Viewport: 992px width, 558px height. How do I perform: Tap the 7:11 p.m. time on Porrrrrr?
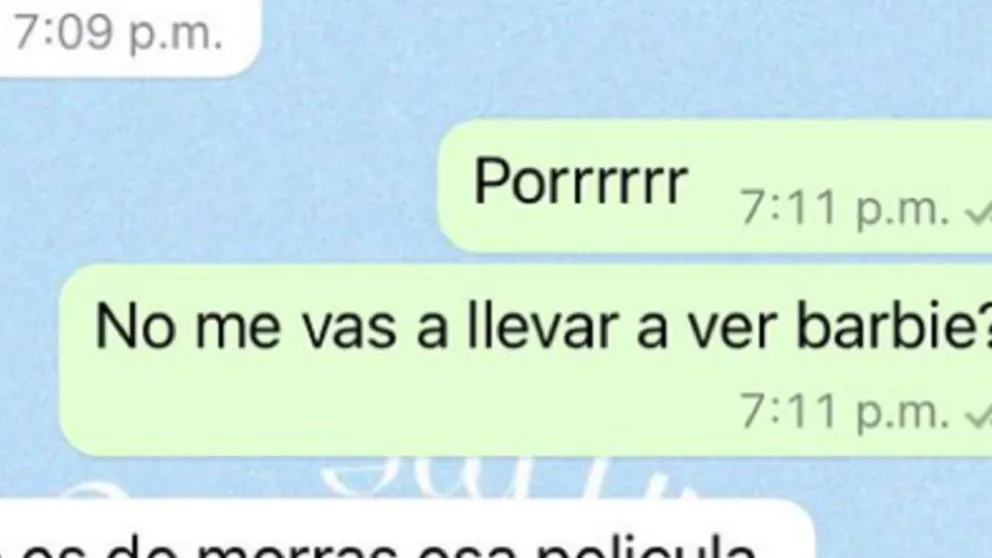pos(845,208)
